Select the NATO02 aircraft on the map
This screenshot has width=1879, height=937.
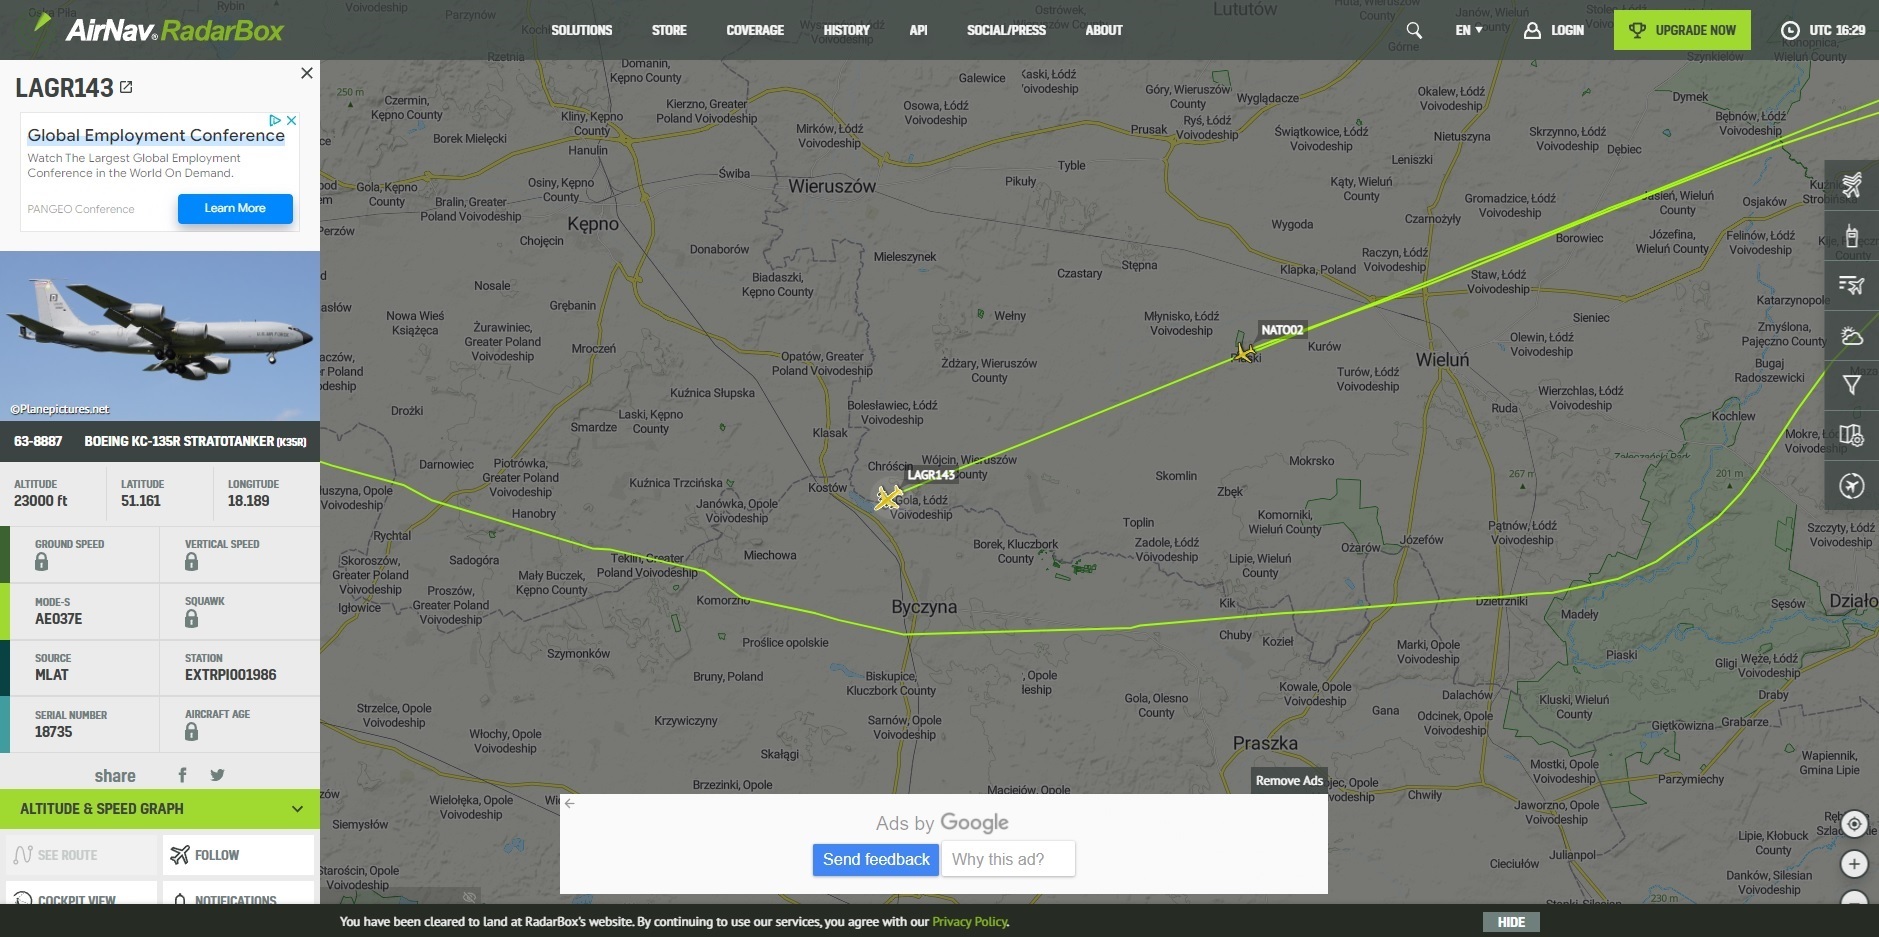(x=1244, y=352)
